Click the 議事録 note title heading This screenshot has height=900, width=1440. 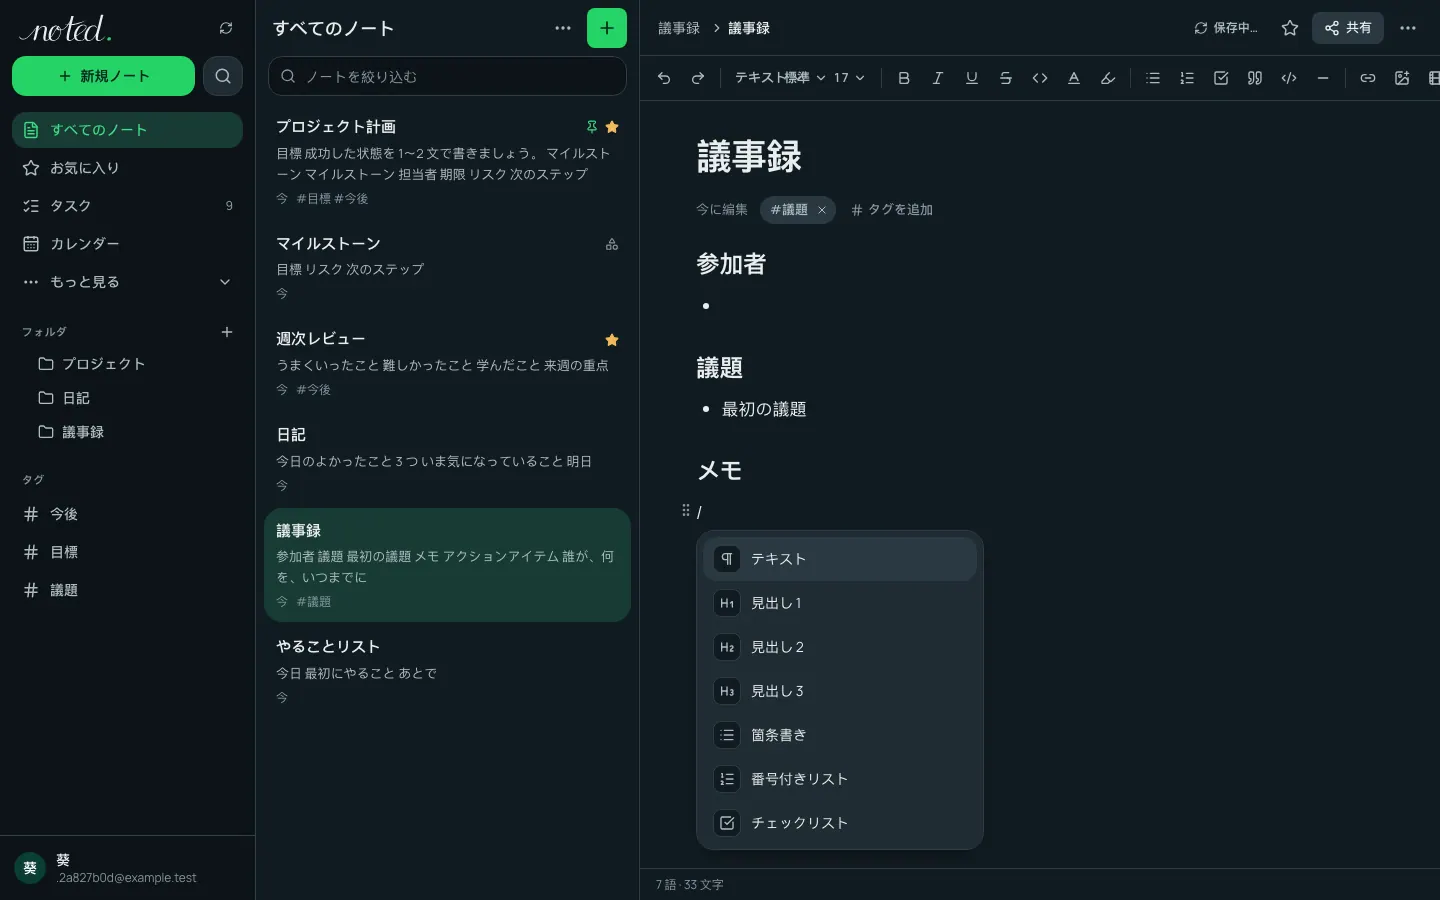coord(749,157)
